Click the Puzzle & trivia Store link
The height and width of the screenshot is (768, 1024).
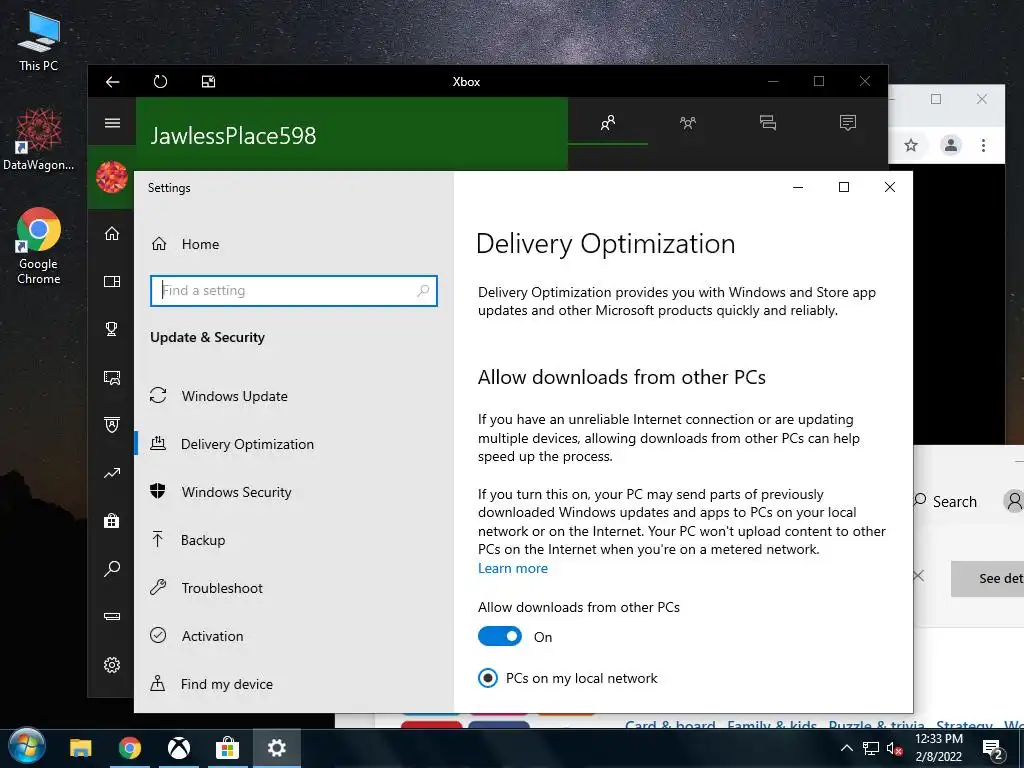point(876,724)
